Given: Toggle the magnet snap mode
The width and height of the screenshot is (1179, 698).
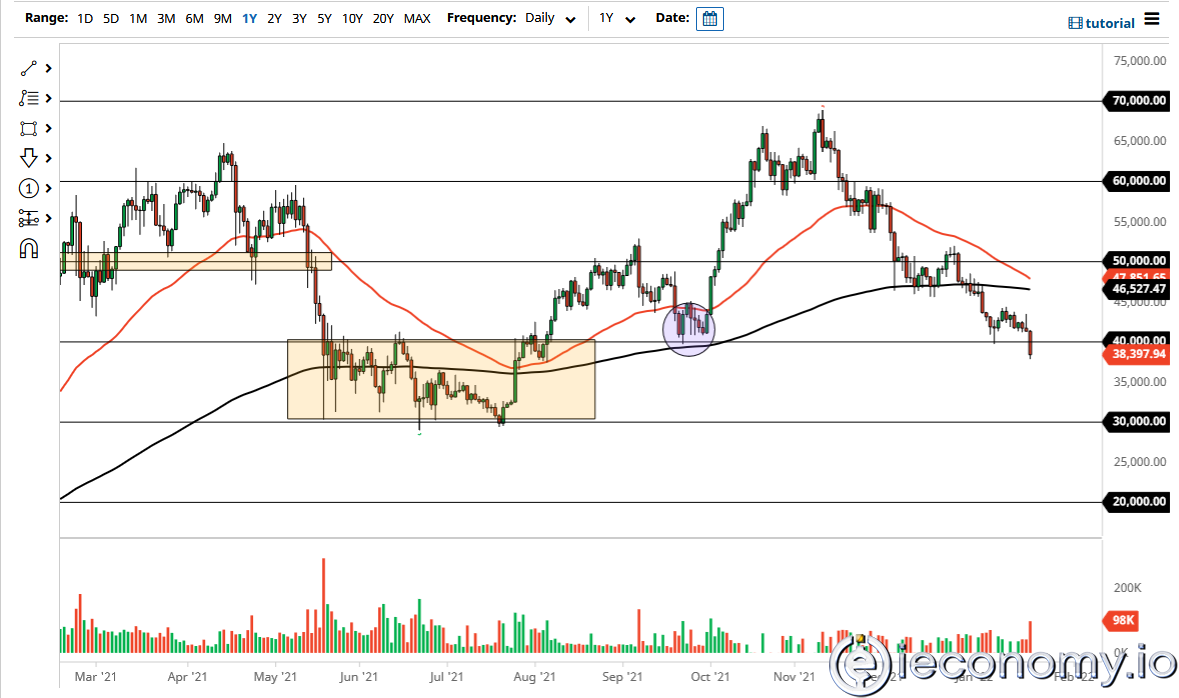Looking at the screenshot, I should pyautogui.click(x=27, y=248).
